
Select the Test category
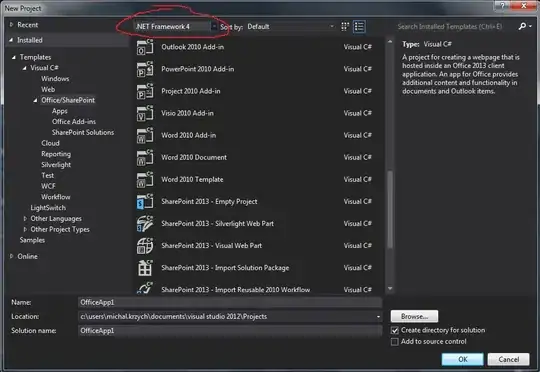tap(48, 175)
